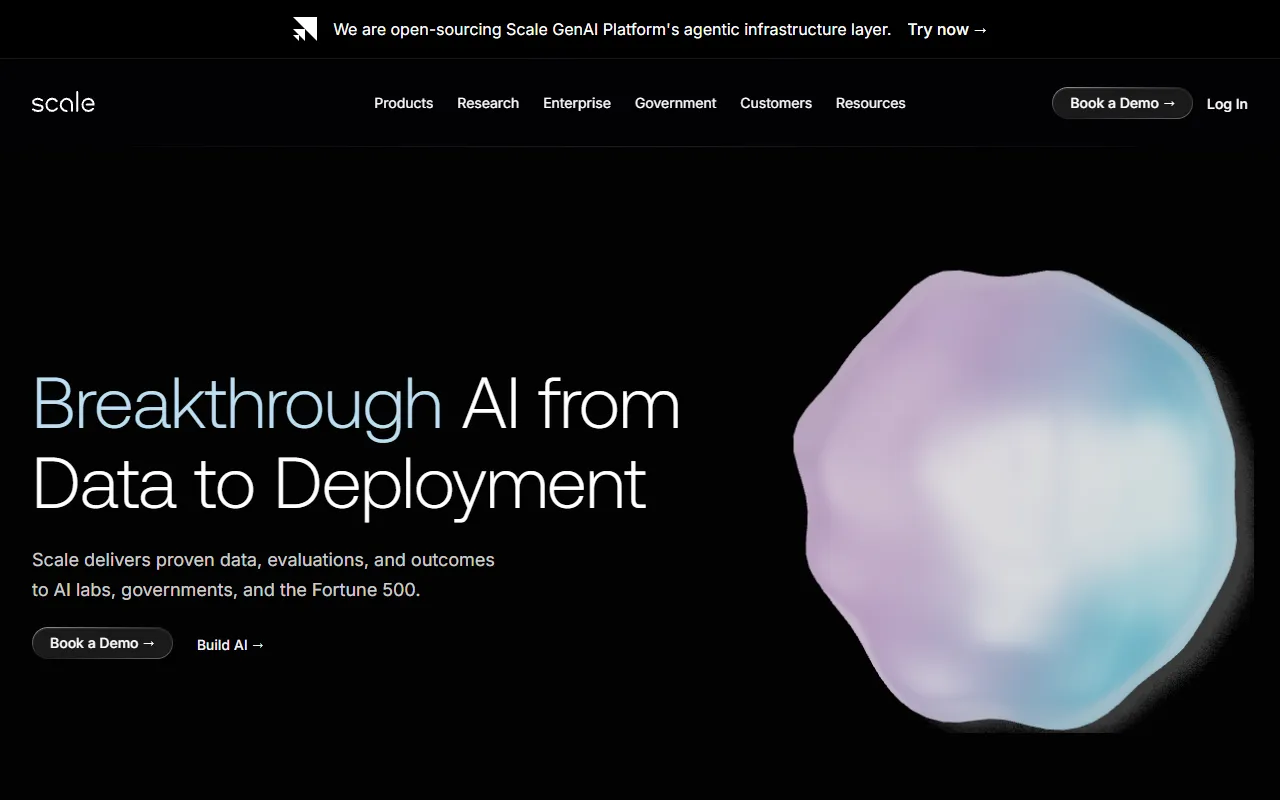Screen dimensions: 1280x800
Task: Follow the Build AI link
Action: [x=230, y=645]
